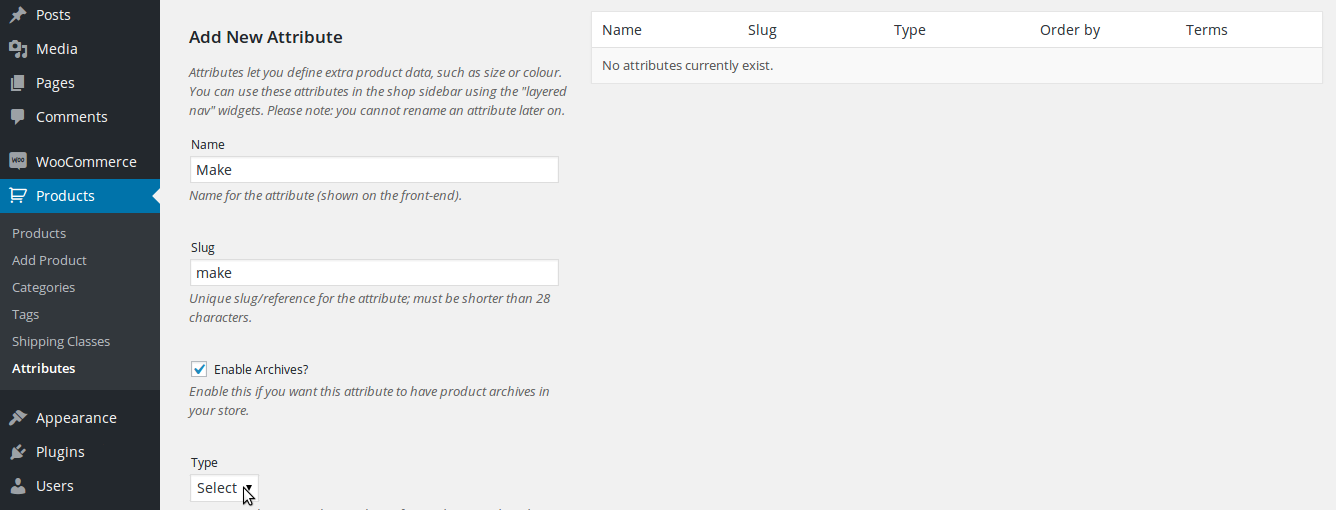Click the Comments bubble icon
1336x510 pixels.
(18, 117)
